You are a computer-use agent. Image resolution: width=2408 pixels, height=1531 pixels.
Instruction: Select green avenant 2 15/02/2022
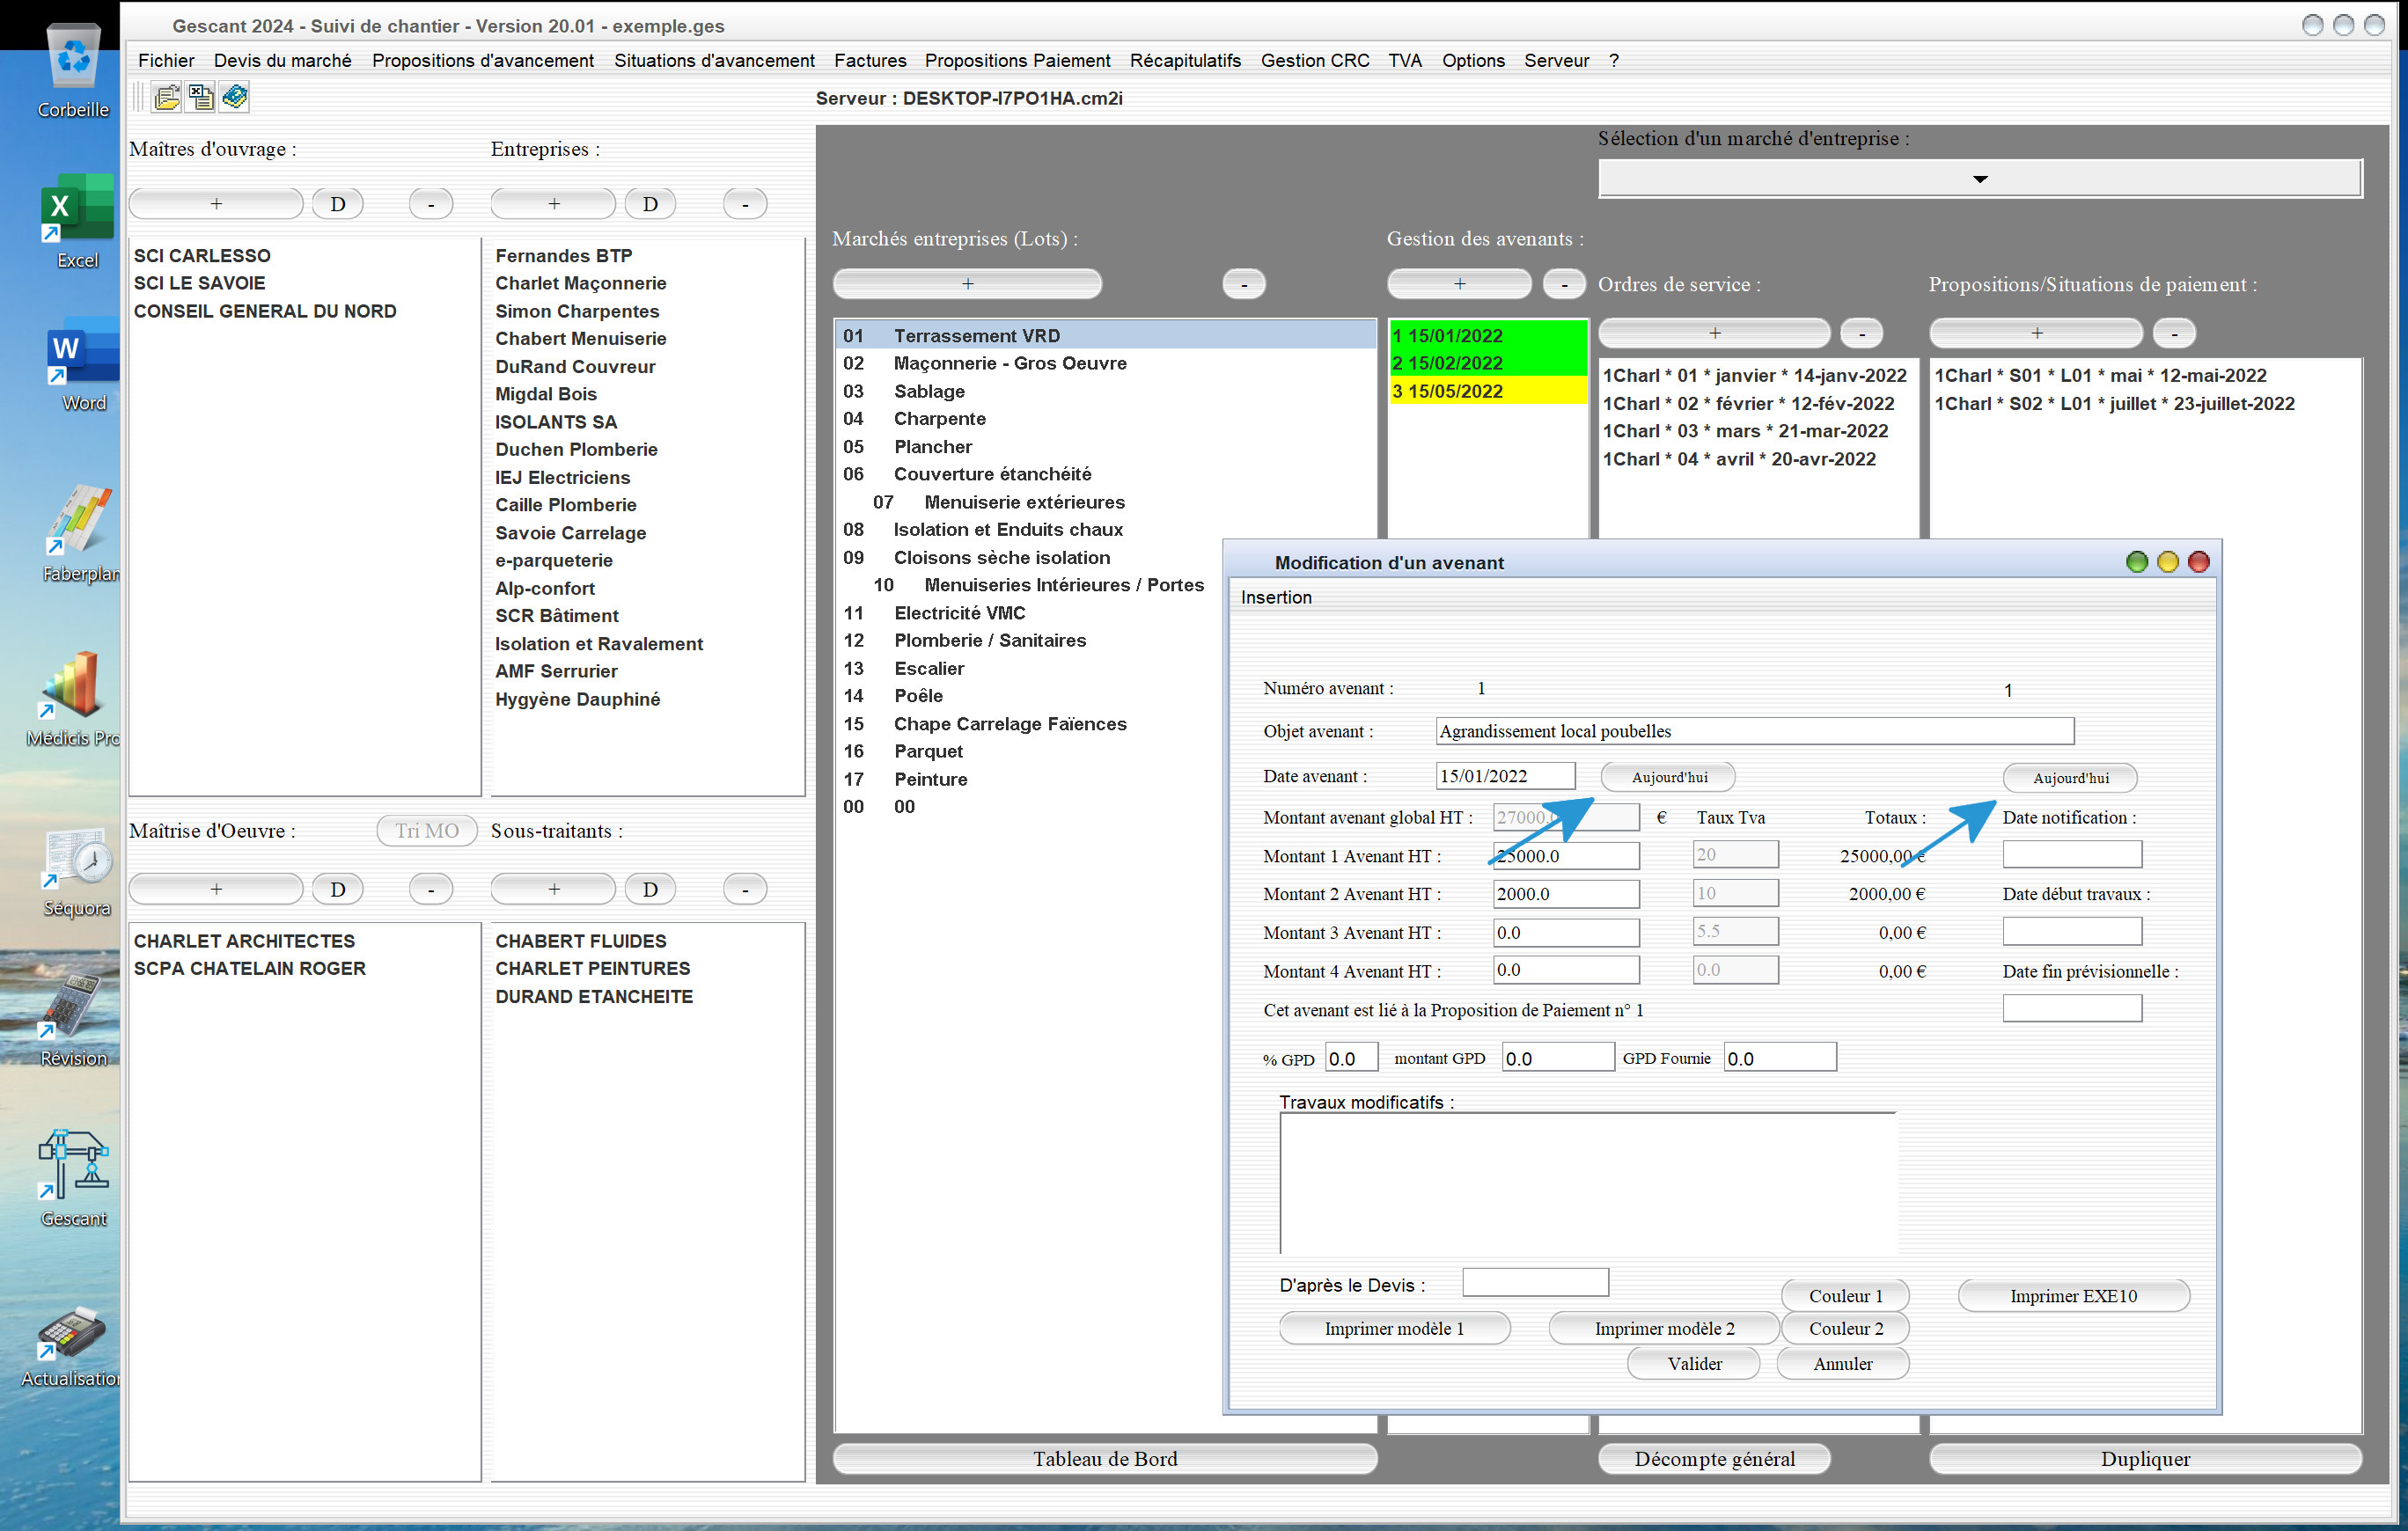(x=1487, y=363)
